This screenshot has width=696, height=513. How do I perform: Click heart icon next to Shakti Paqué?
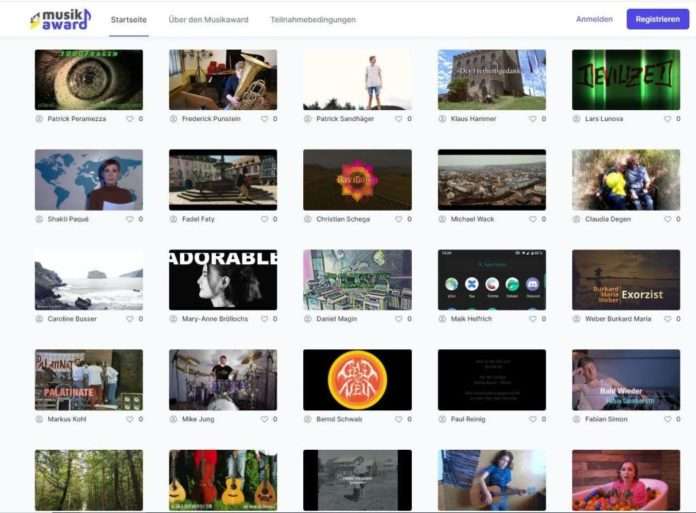click(x=129, y=219)
